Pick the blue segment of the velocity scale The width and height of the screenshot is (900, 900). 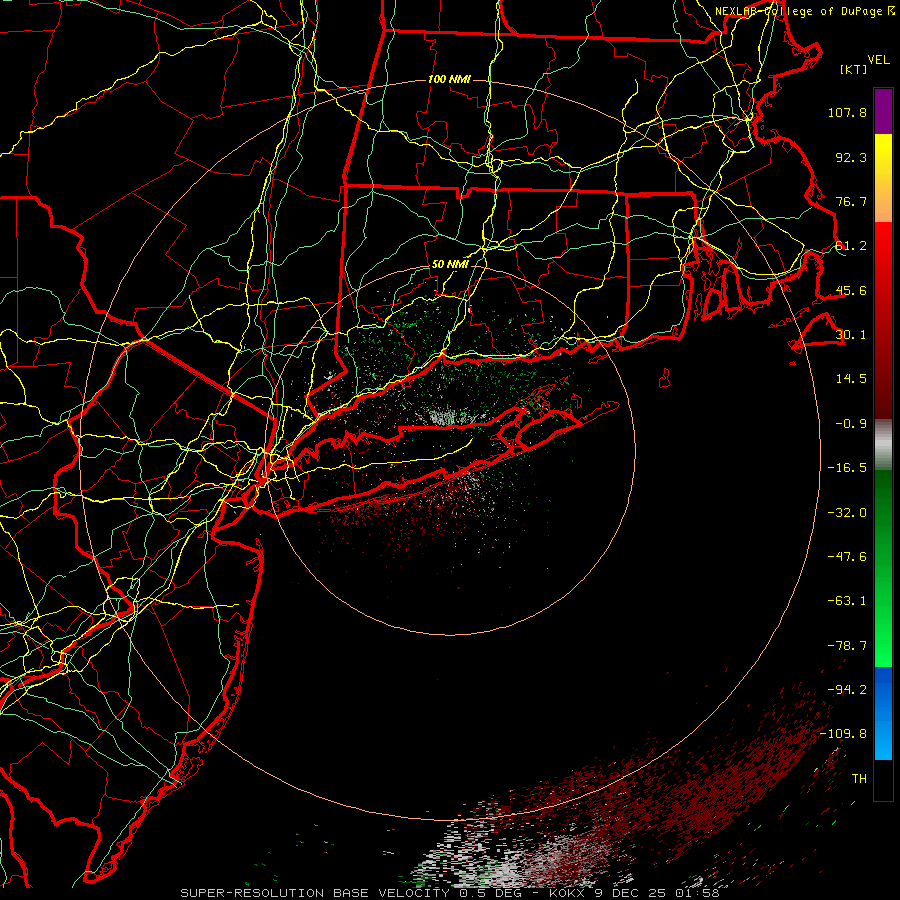pyautogui.click(x=883, y=713)
